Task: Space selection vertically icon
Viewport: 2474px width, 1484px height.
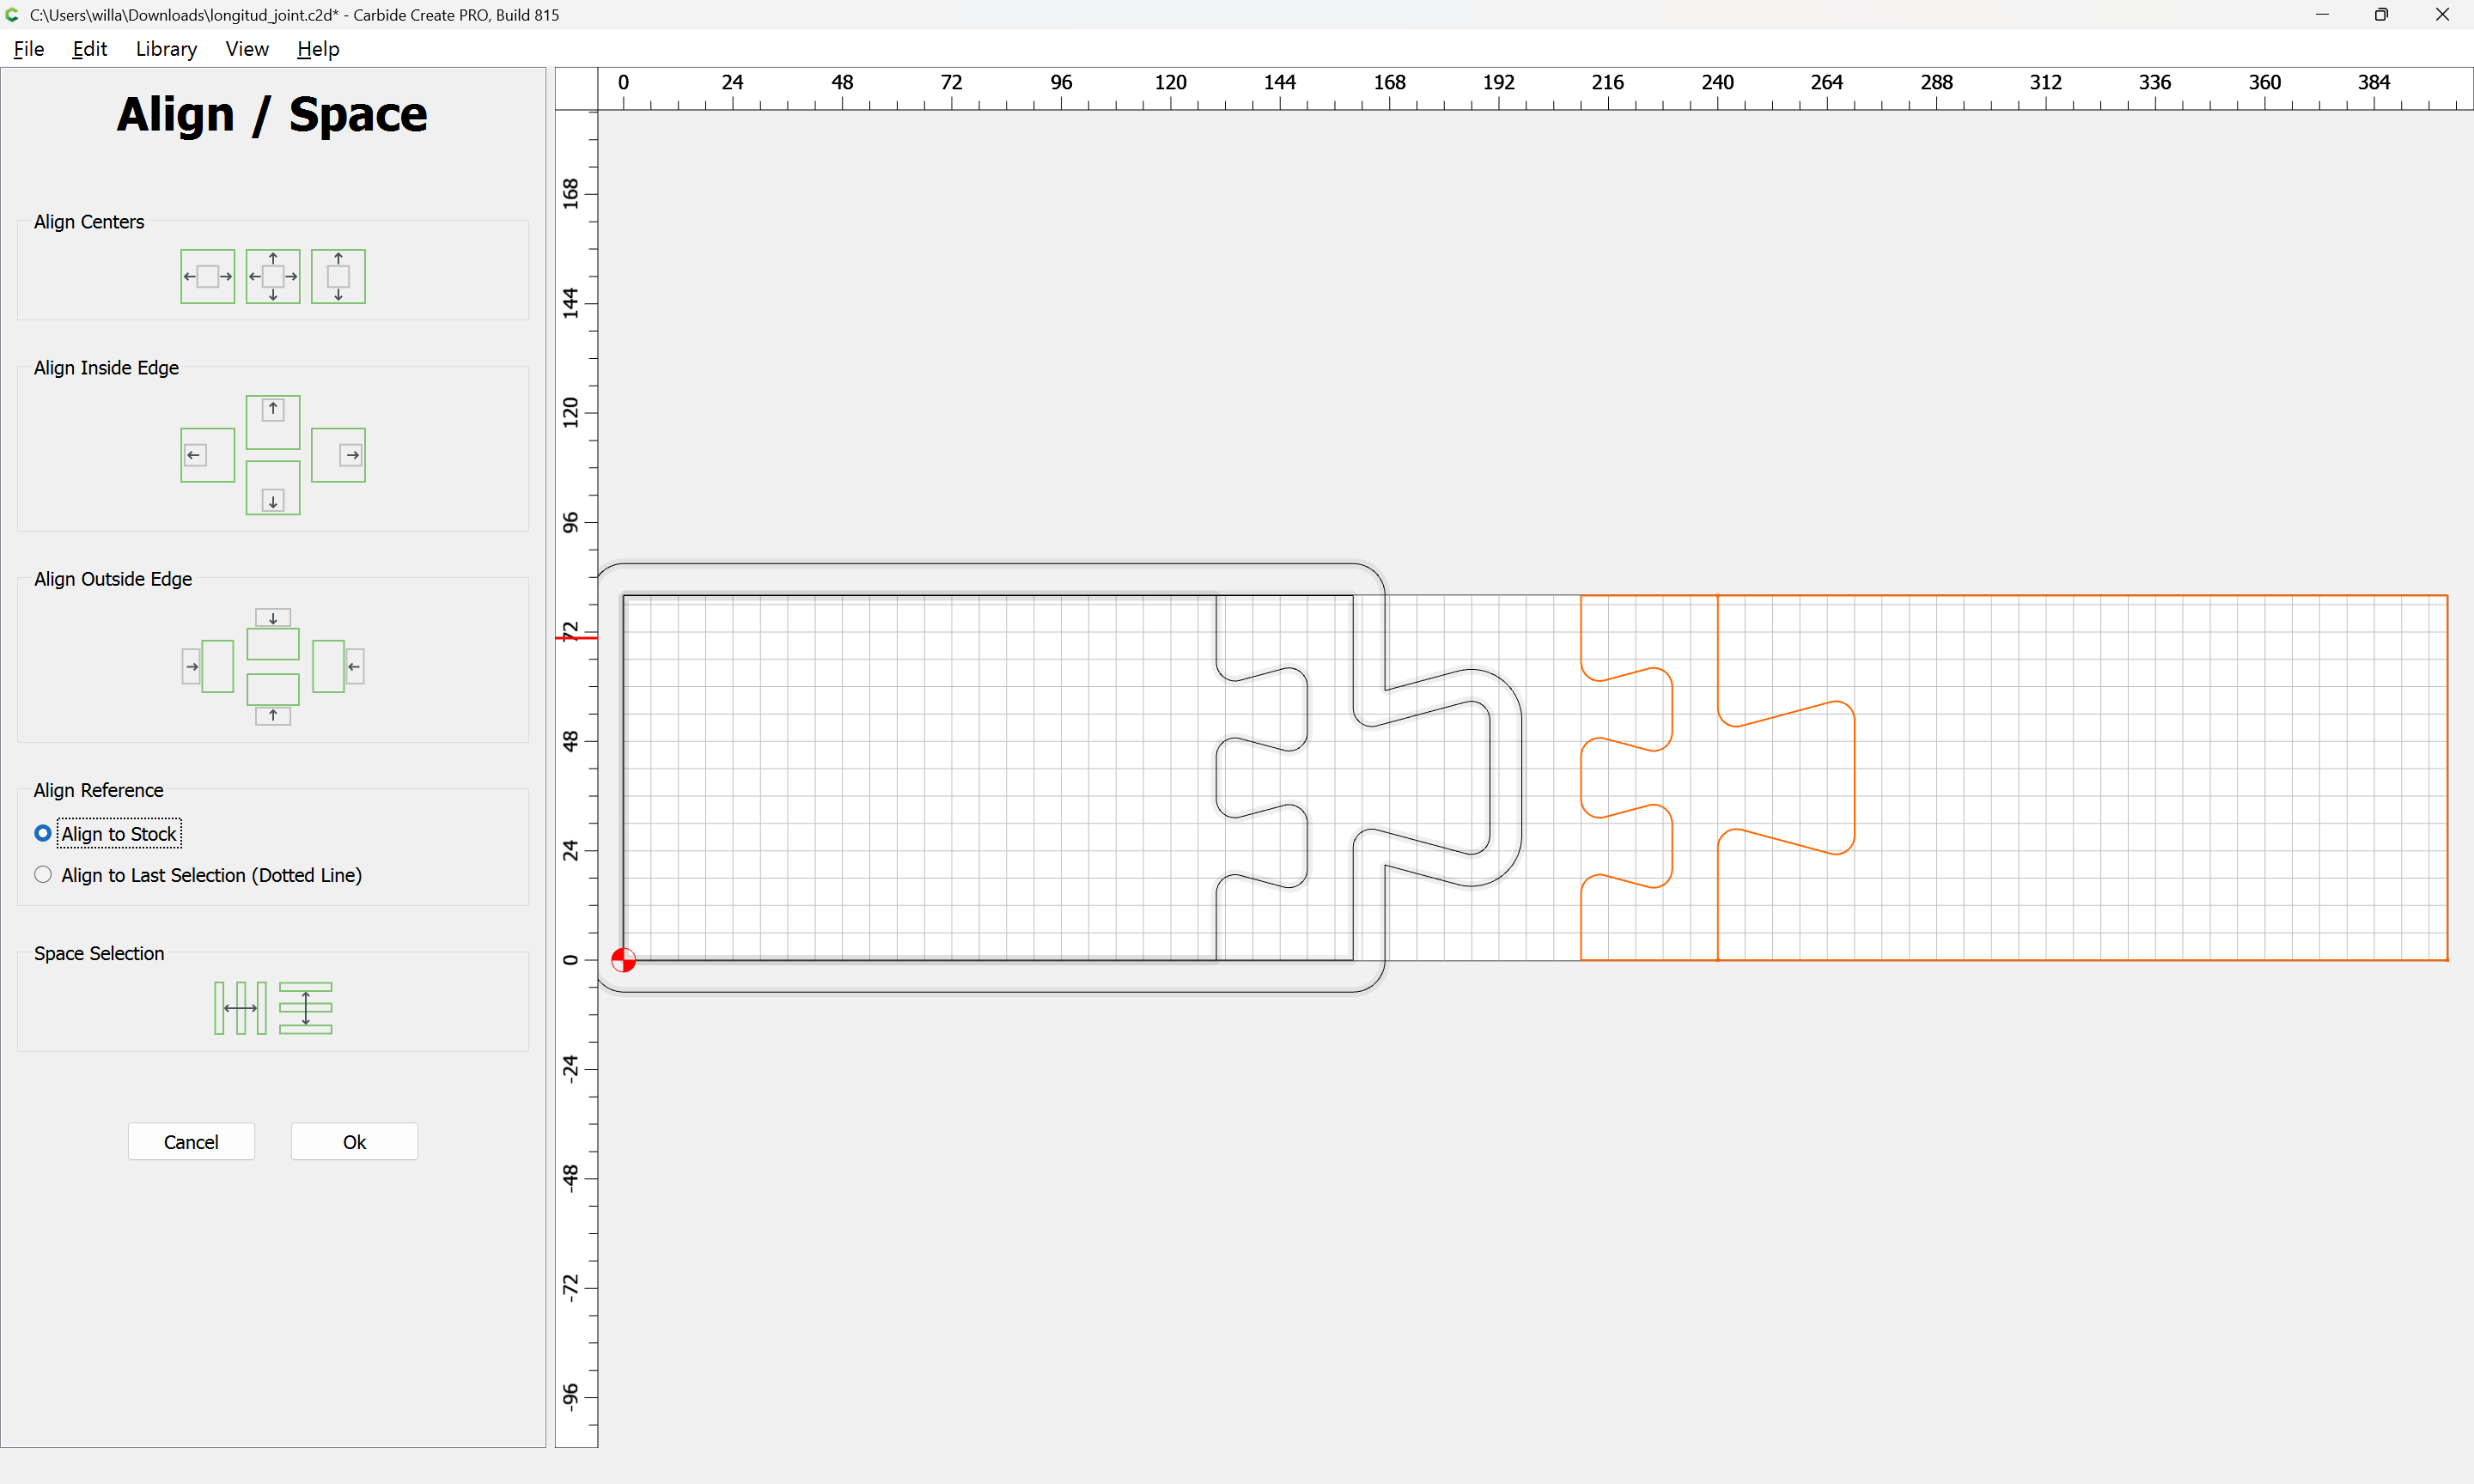Action: (306, 1008)
